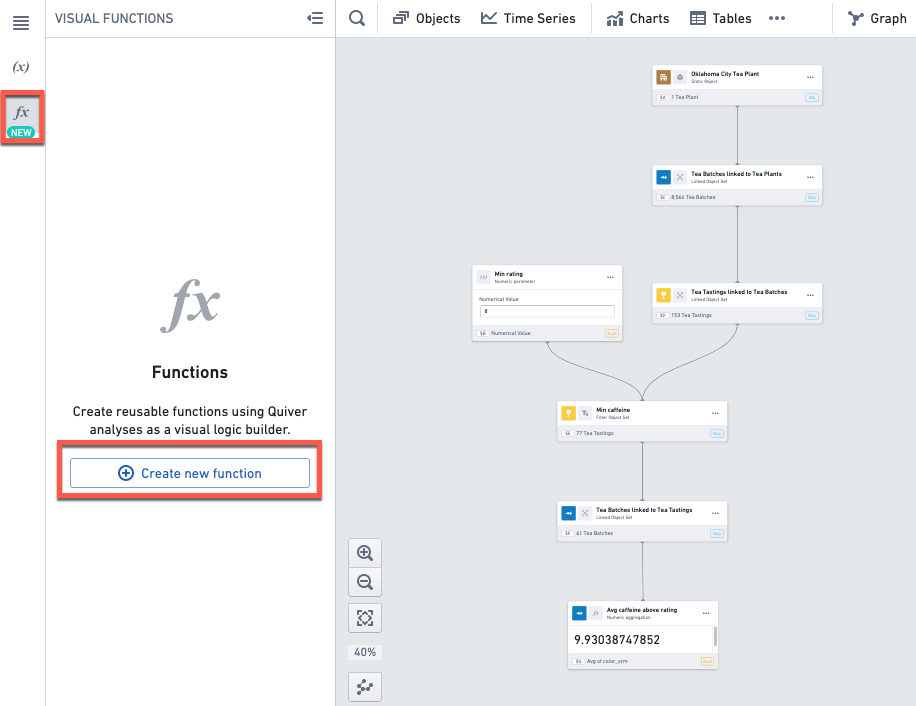Open the Time Series menu
916x706 pixels.
coord(528,19)
